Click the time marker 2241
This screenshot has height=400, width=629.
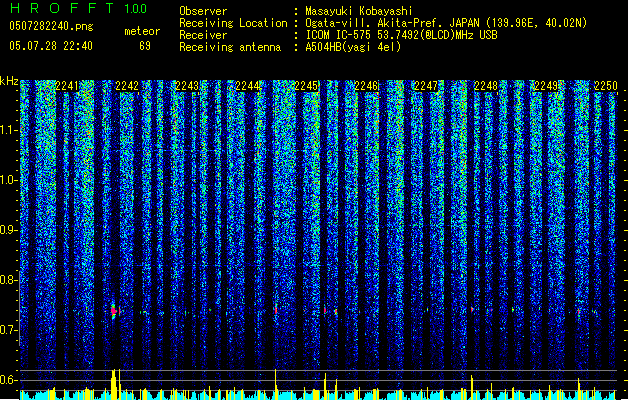(67, 86)
